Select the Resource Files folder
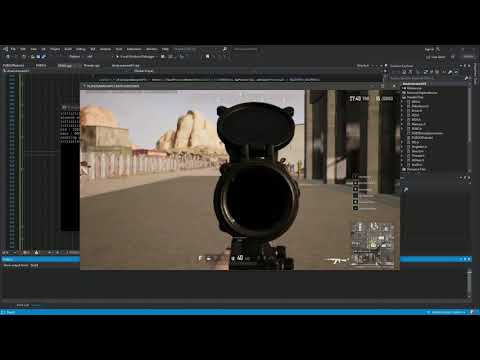The image size is (480, 360). [x=415, y=169]
